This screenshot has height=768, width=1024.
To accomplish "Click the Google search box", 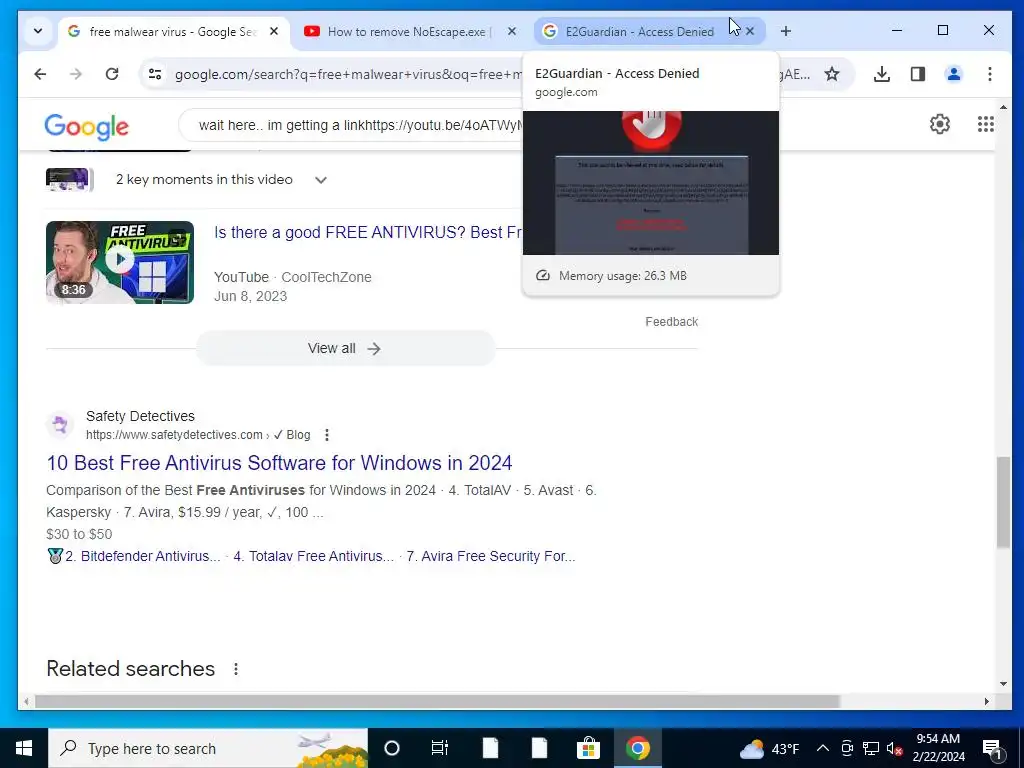I will point(351,125).
